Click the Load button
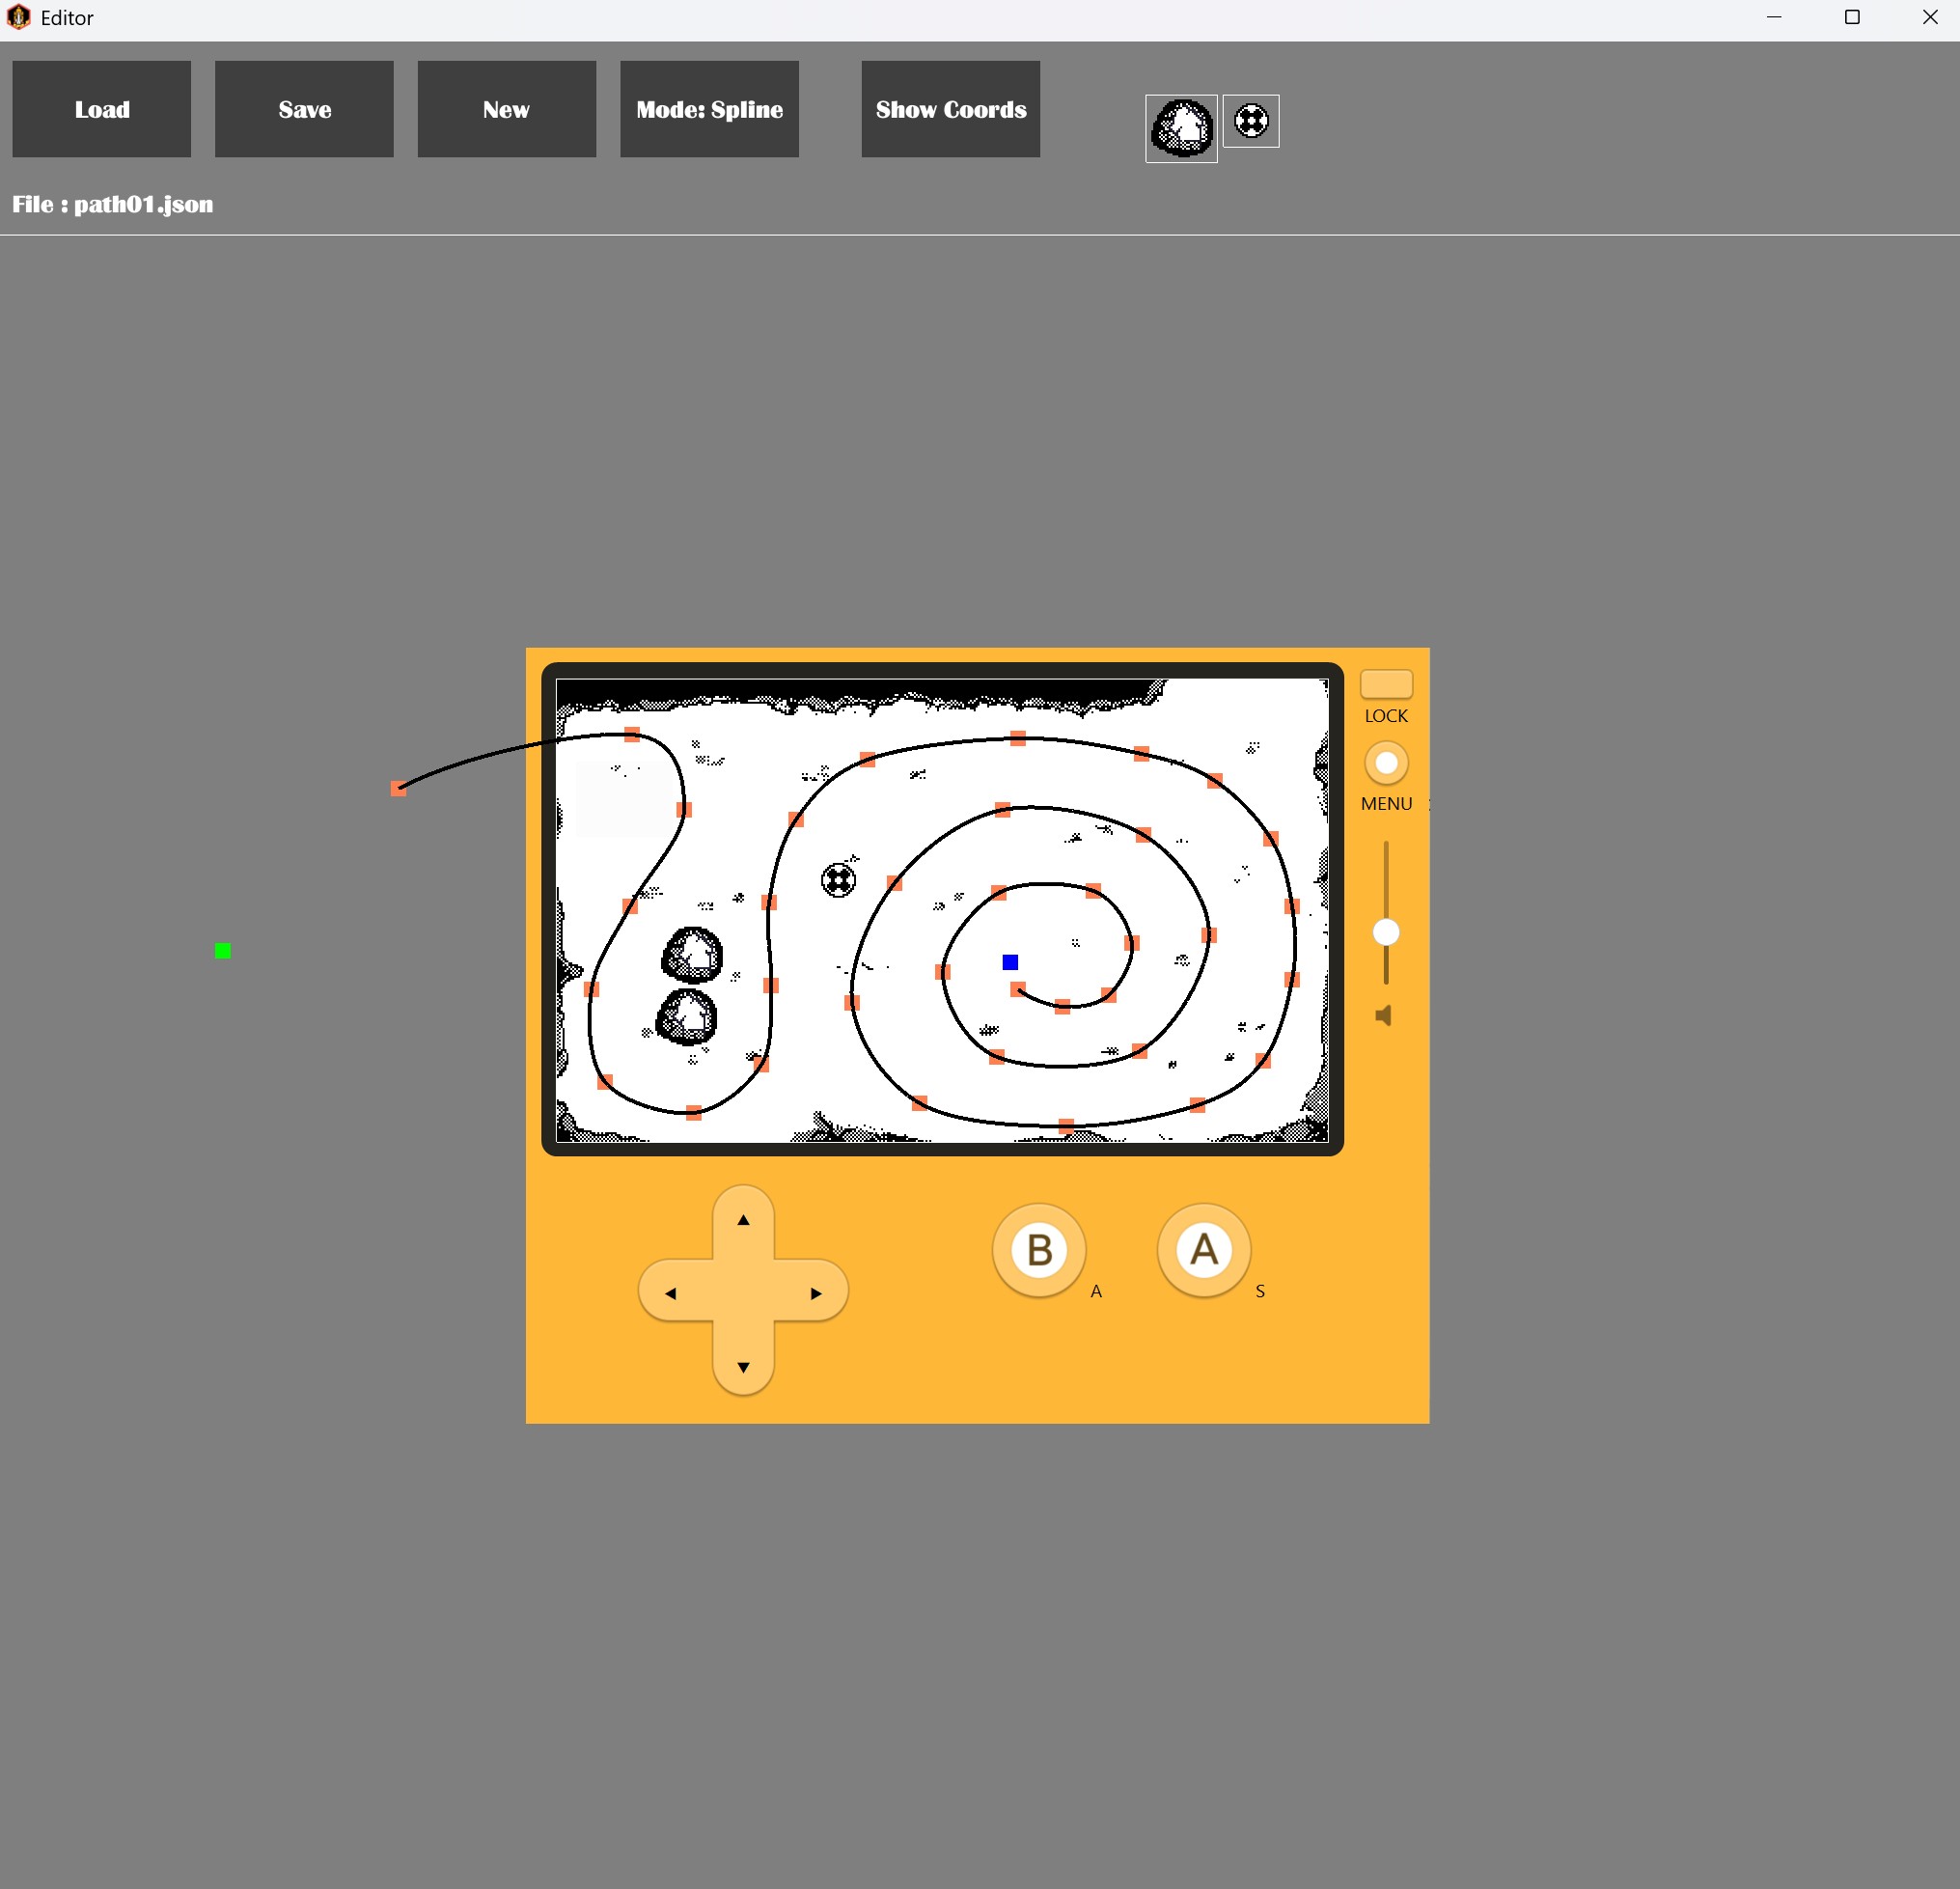The width and height of the screenshot is (1960, 1889). tap(102, 109)
